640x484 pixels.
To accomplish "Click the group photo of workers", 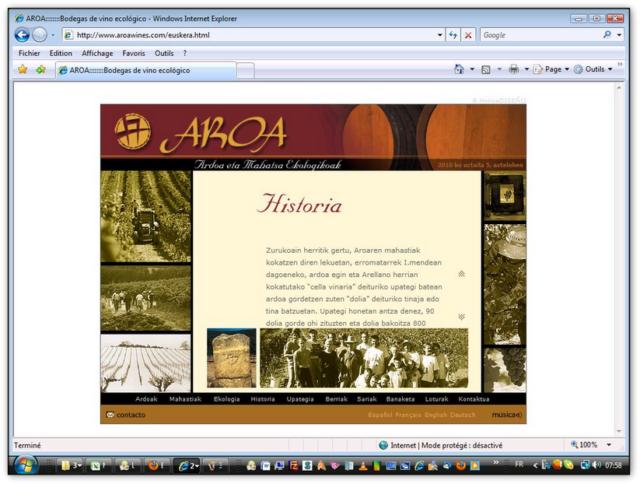I will pyautogui.click(x=364, y=358).
